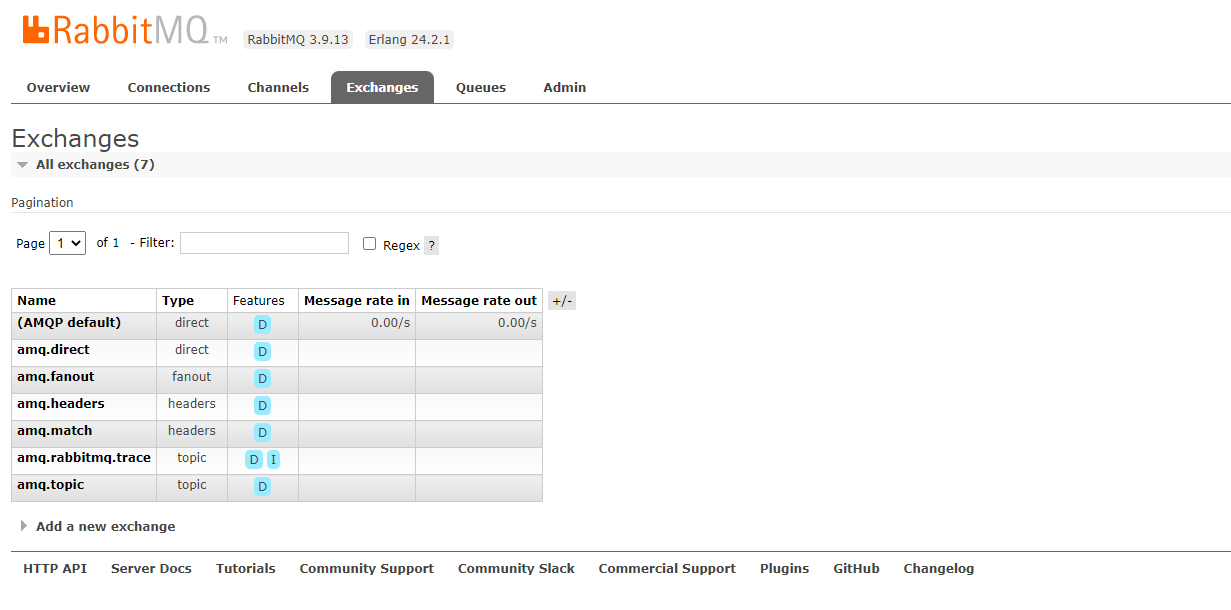Open the (AMQP default) exchange
1231x610 pixels.
69,322
